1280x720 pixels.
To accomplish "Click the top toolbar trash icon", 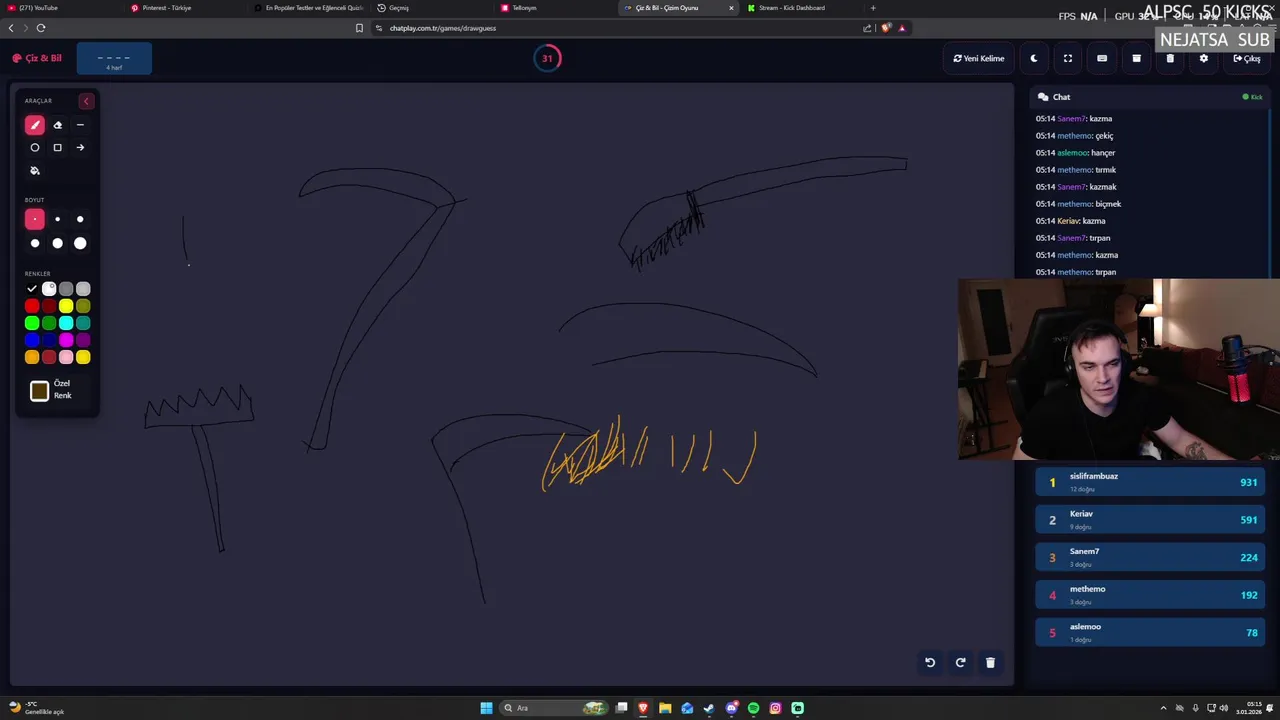I will (1170, 58).
